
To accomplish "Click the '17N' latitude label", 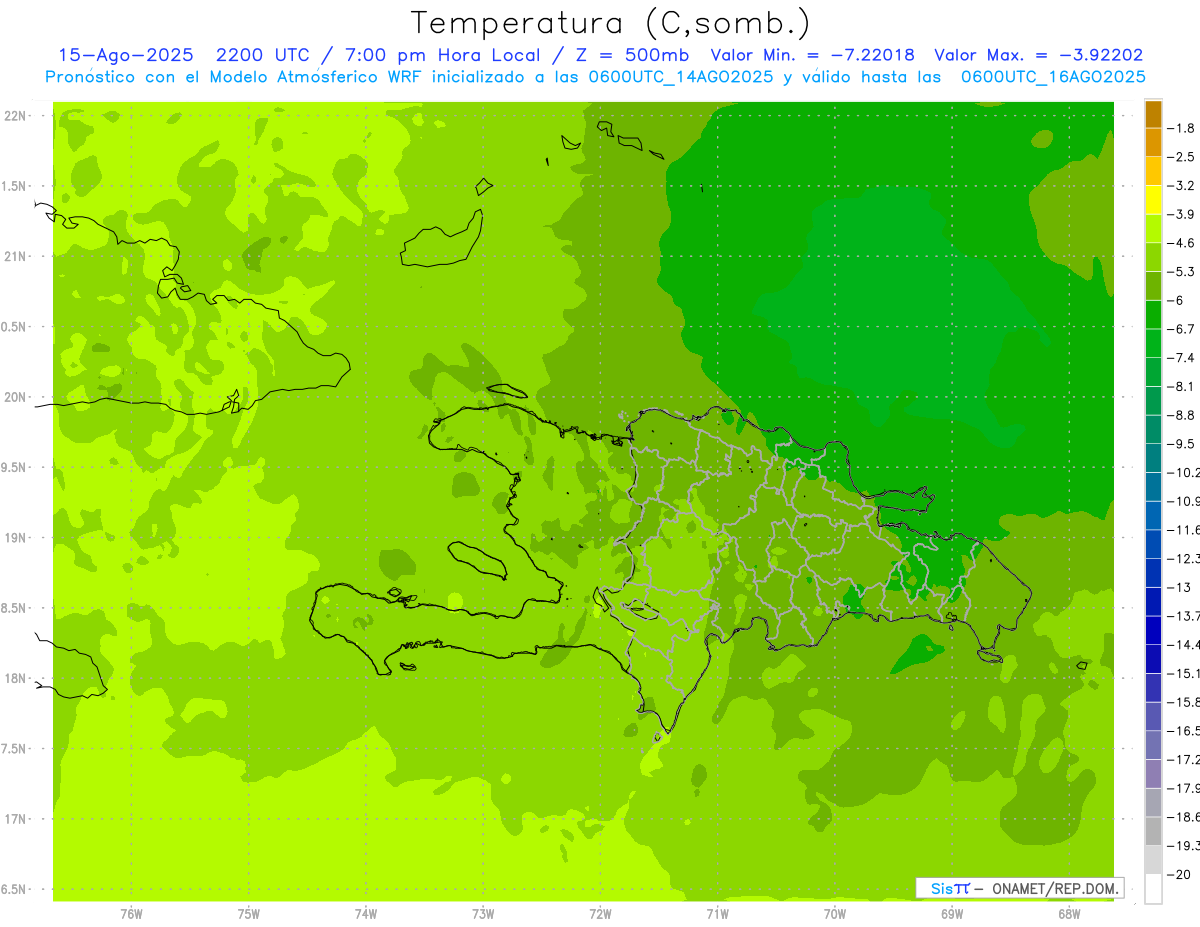I will 14,819.
